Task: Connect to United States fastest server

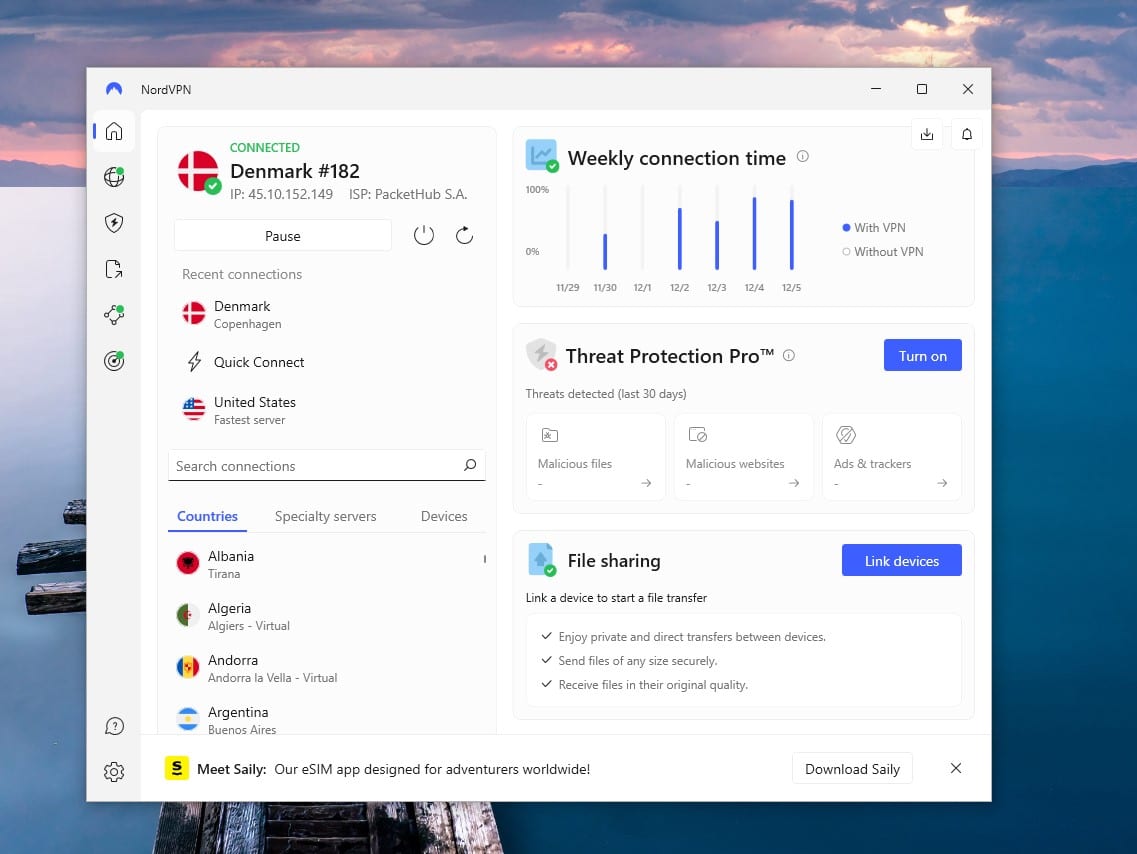Action: pos(326,410)
